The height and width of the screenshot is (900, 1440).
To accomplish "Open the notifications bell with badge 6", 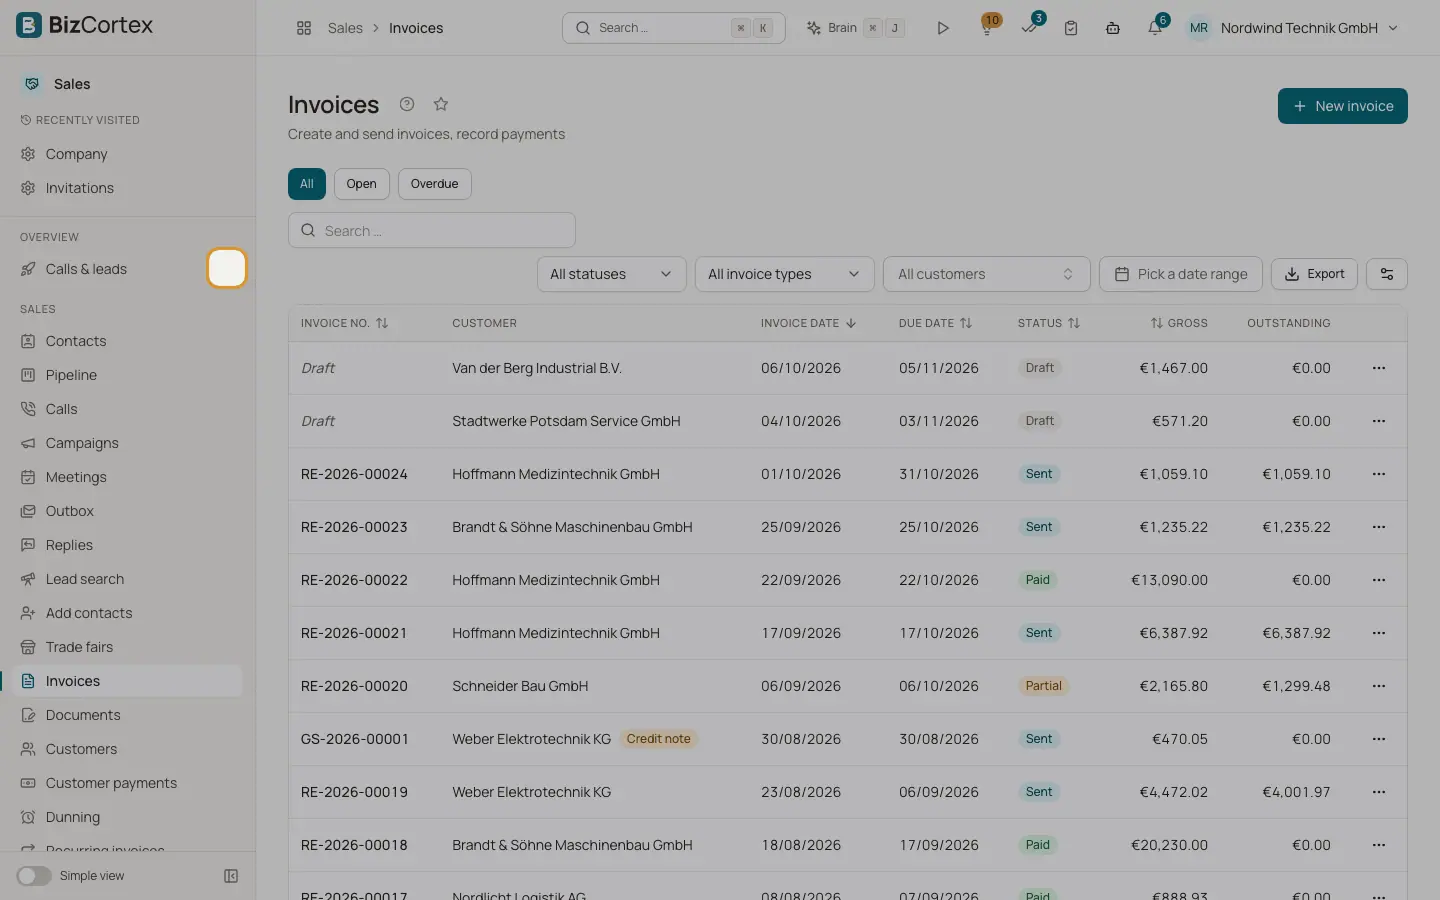I will 1155,28.
